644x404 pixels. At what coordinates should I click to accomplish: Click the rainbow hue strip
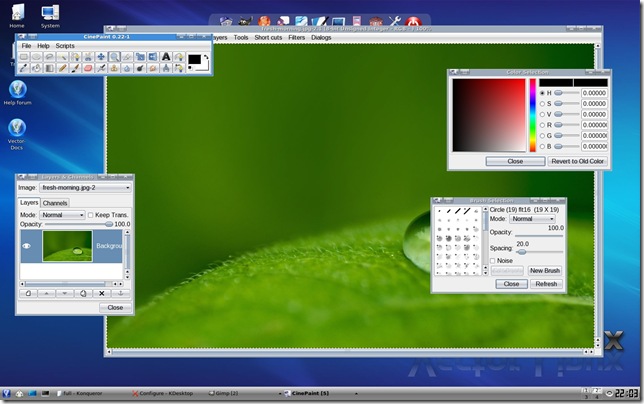coord(533,114)
